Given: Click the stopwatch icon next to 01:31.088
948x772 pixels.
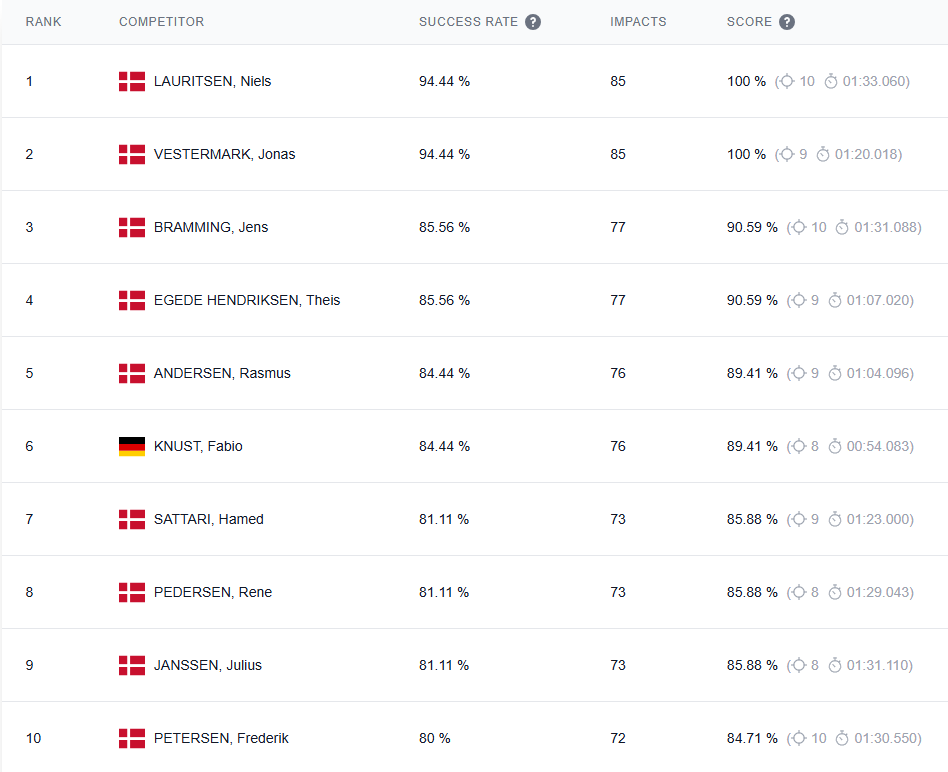Looking at the screenshot, I should 842,228.
